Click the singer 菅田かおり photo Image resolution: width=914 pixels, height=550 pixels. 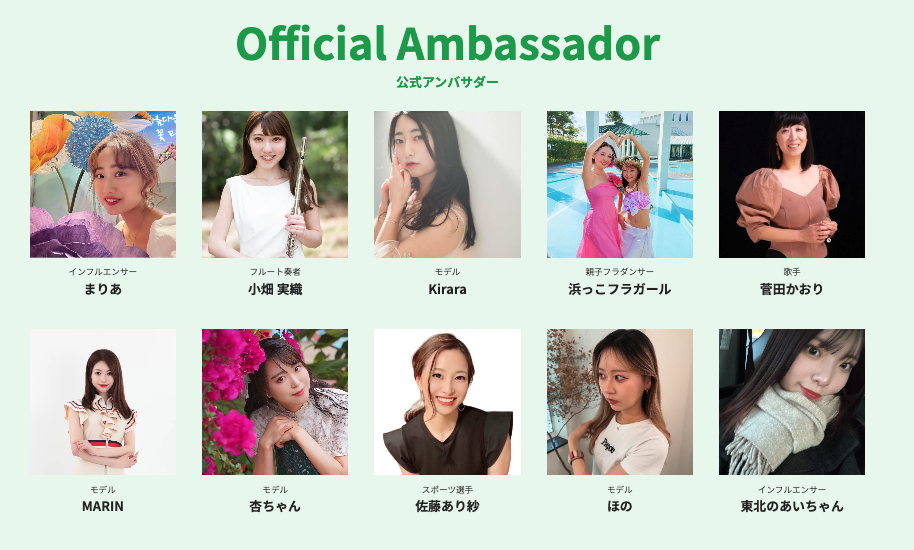point(792,184)
